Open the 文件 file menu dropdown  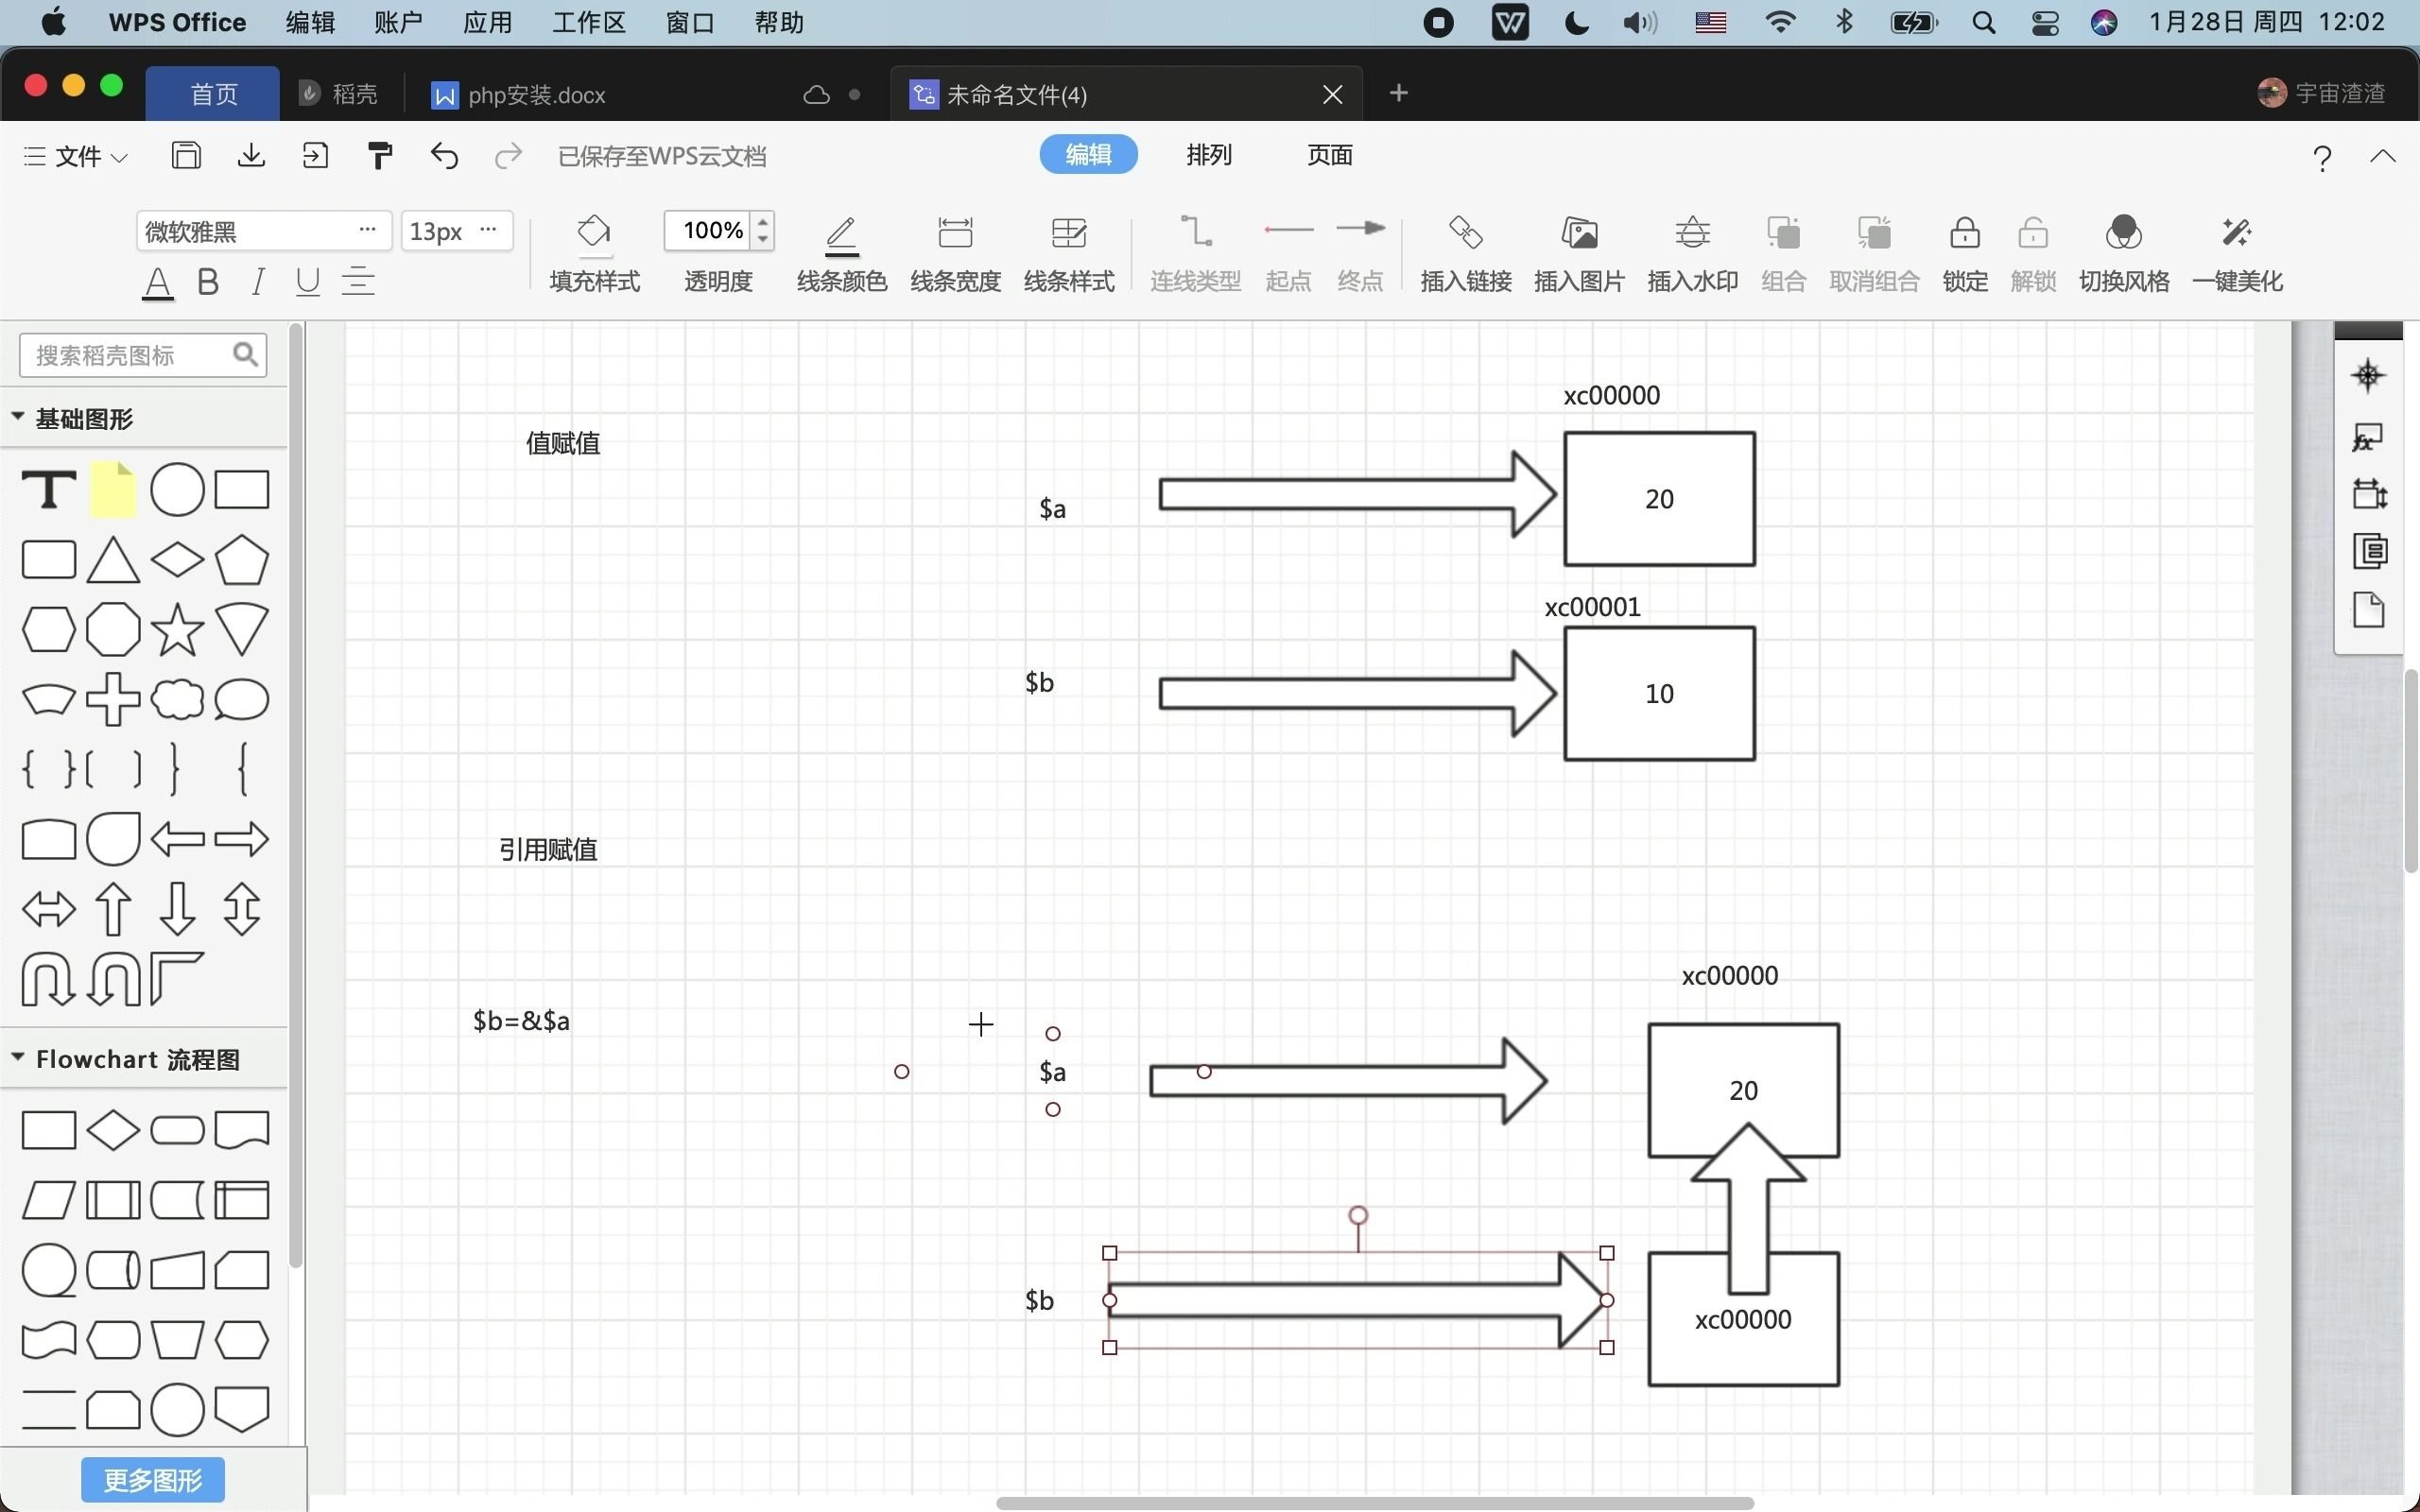coord(77,156)
